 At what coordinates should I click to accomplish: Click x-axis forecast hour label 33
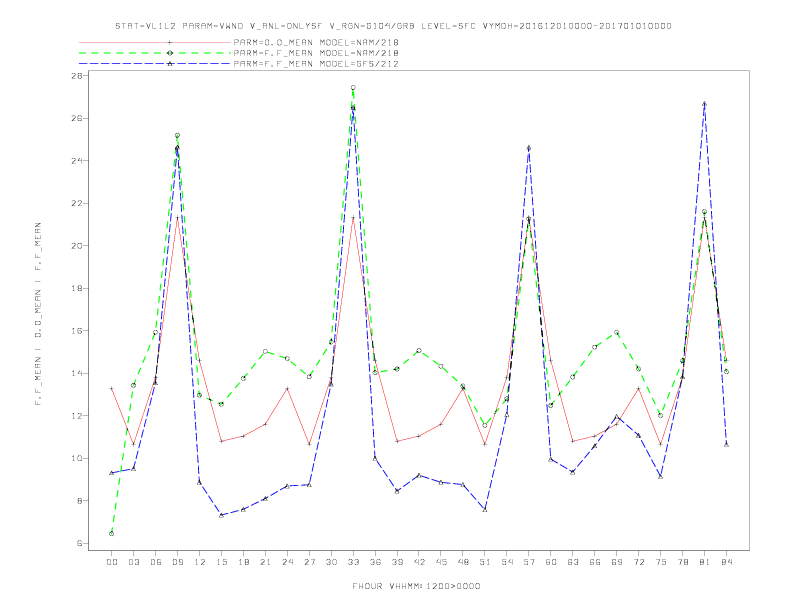click(353, 562)
